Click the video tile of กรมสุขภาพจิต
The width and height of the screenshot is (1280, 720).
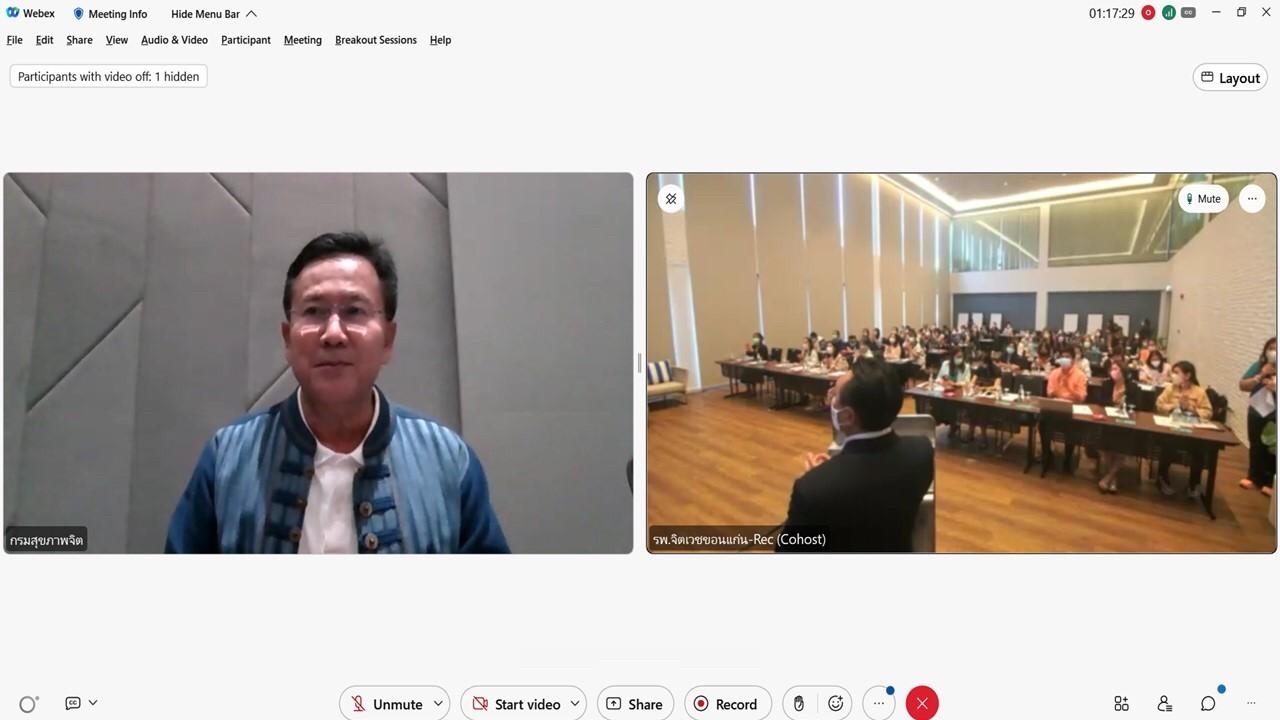318,362
